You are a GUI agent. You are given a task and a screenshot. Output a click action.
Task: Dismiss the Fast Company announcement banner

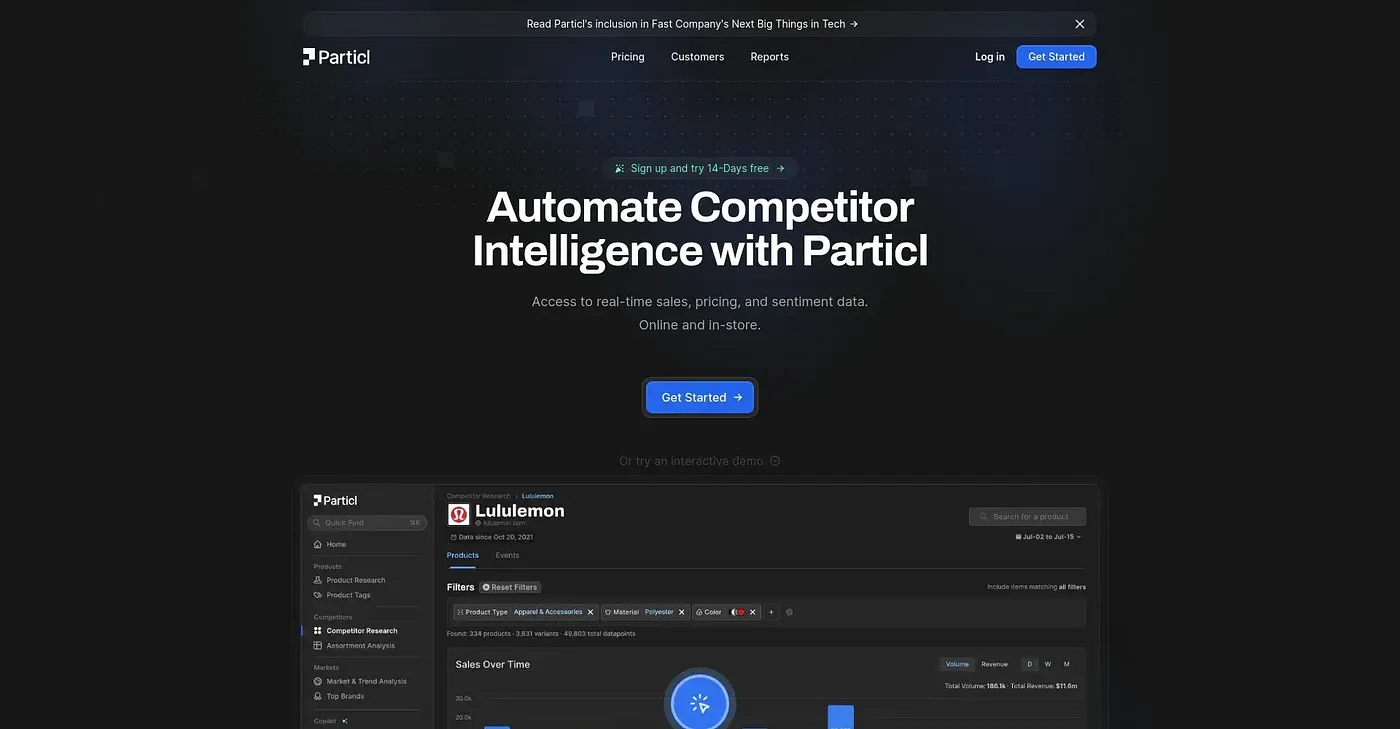[x=1080, y=24]
